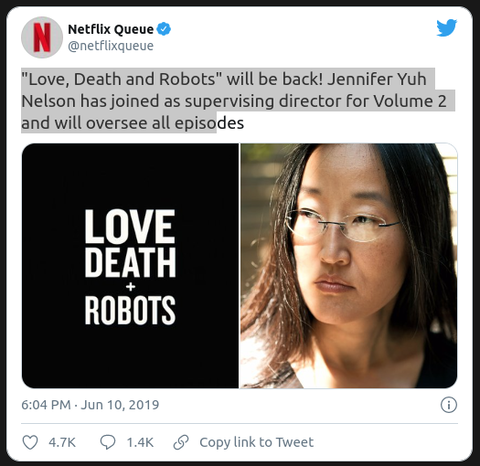The height and width of the screenshot is (466, 480).
Task: Open replies via speech bubble icon
Action: (x=108, y=442)
